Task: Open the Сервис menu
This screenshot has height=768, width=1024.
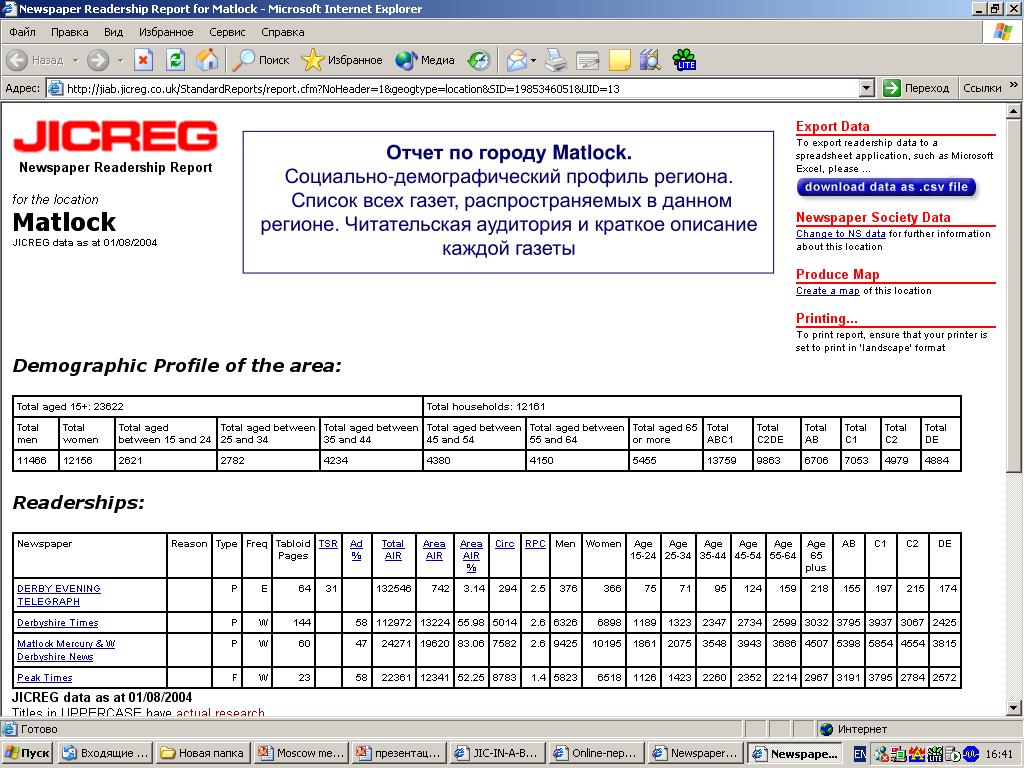Action: [227, 32]
